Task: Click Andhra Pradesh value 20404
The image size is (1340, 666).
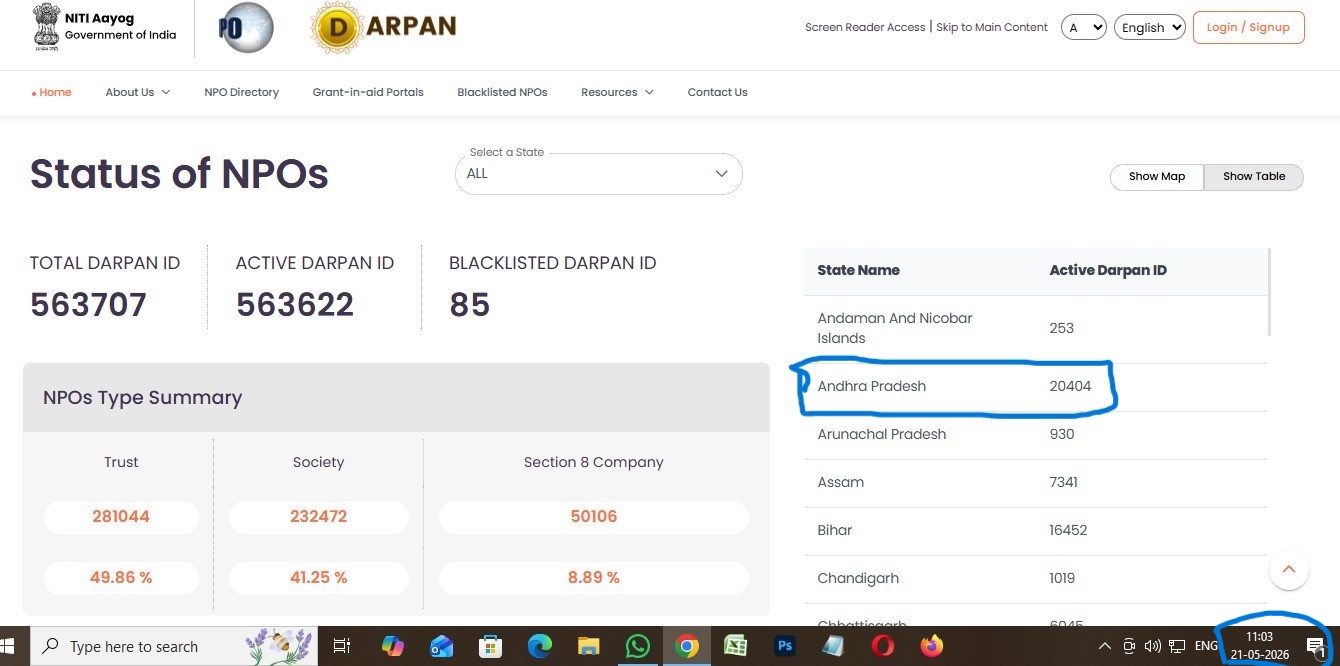Action: (1070, 386)
